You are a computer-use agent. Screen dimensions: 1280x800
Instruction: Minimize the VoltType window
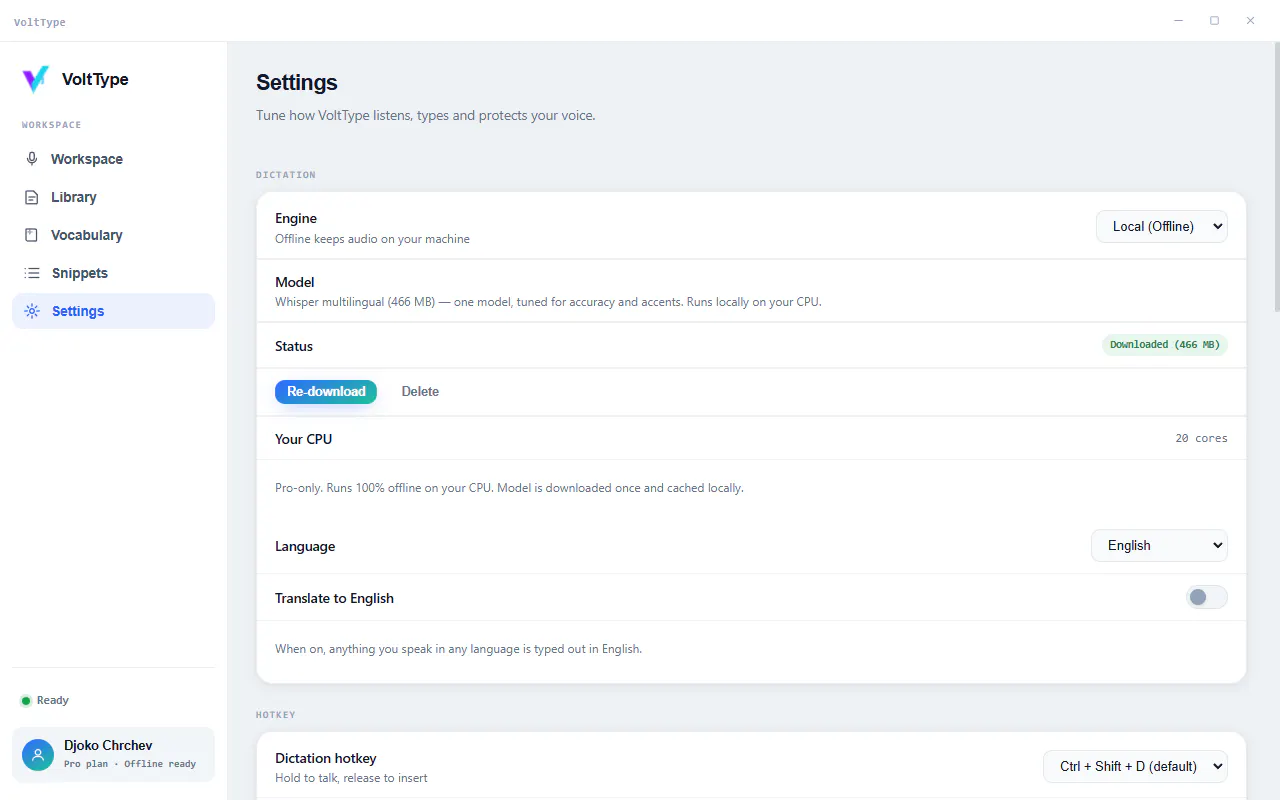(x=1179, y=21)
